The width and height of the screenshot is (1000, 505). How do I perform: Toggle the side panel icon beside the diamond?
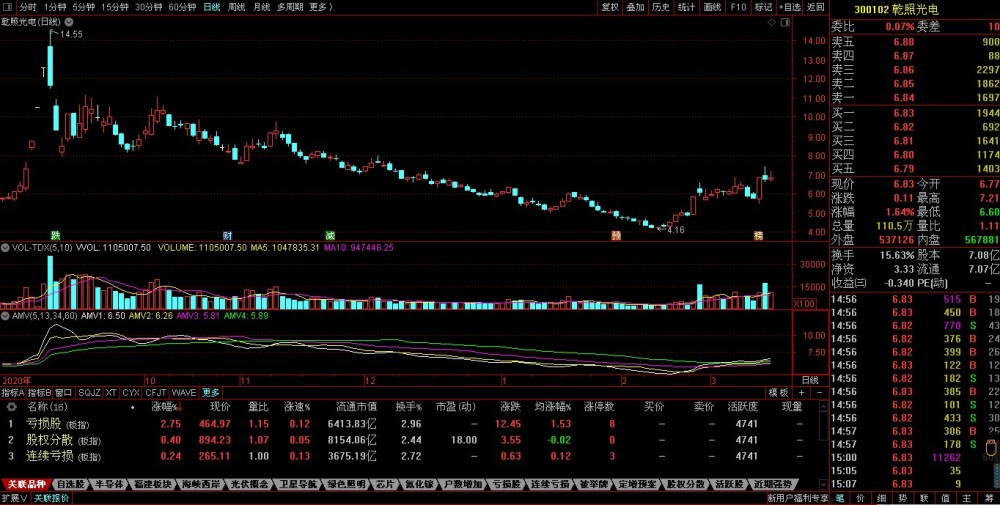pos(785,22)
